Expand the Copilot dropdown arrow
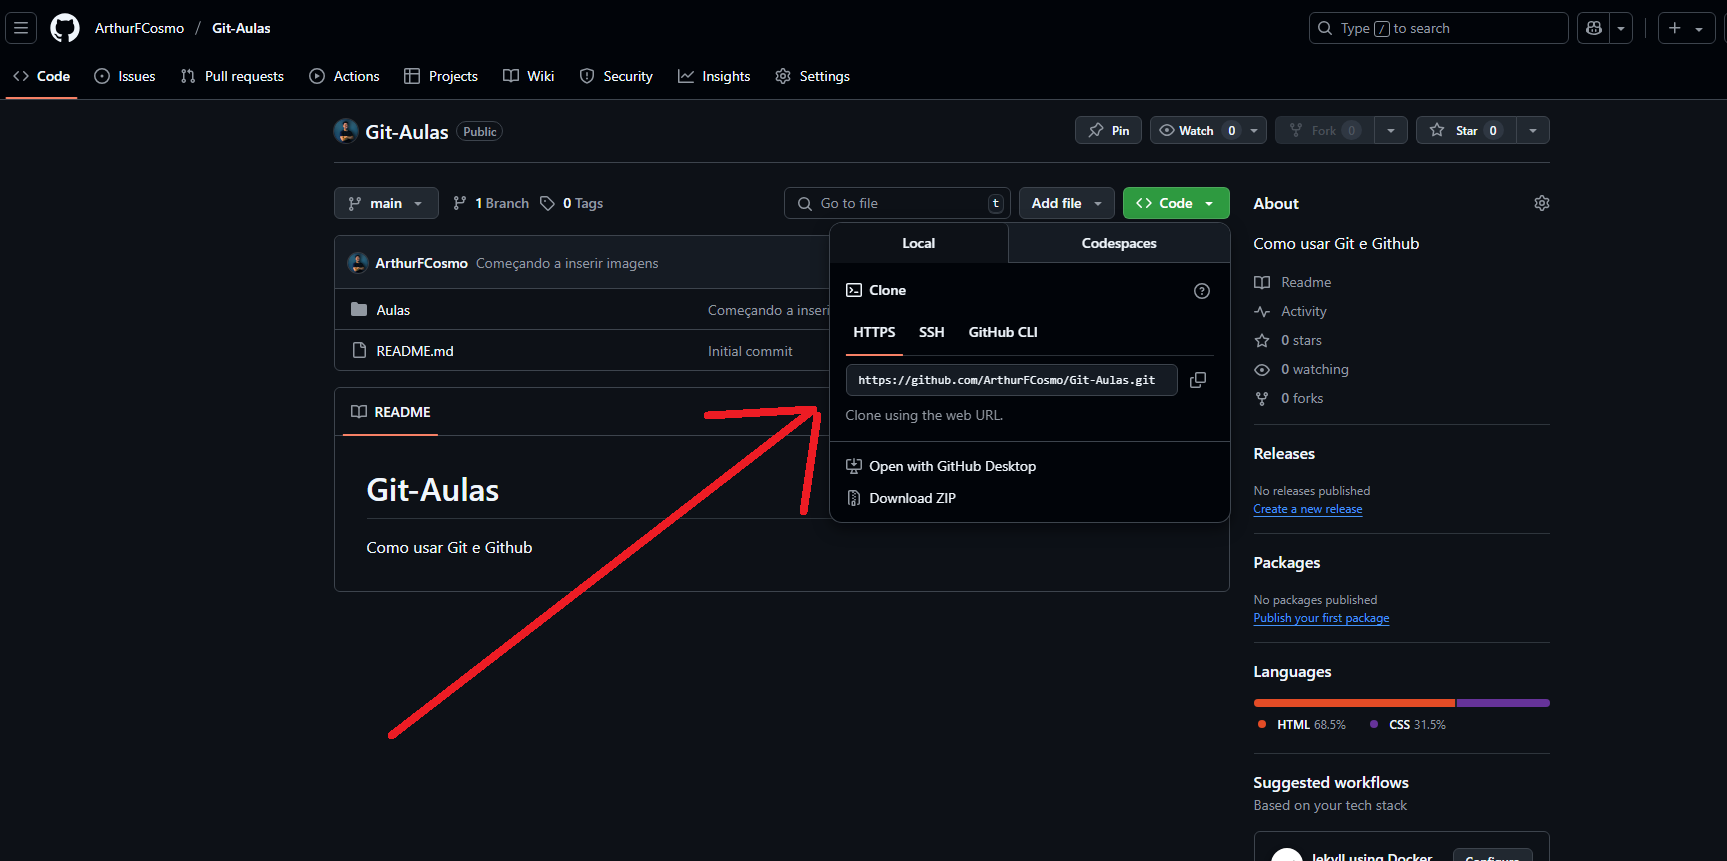 pyautogui.click(x=1621, y=28)
